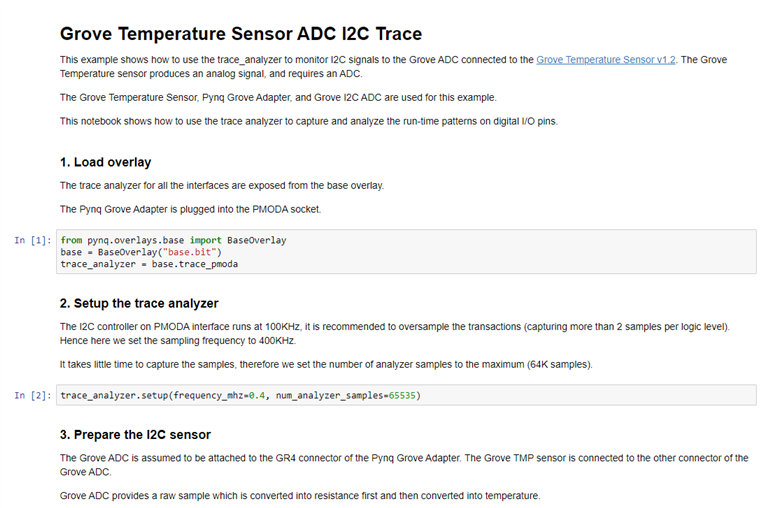765x508 pixels.
Task: Click the sentence about raw sample conversion
Action: pyautogui.click(x=300, y=496)
